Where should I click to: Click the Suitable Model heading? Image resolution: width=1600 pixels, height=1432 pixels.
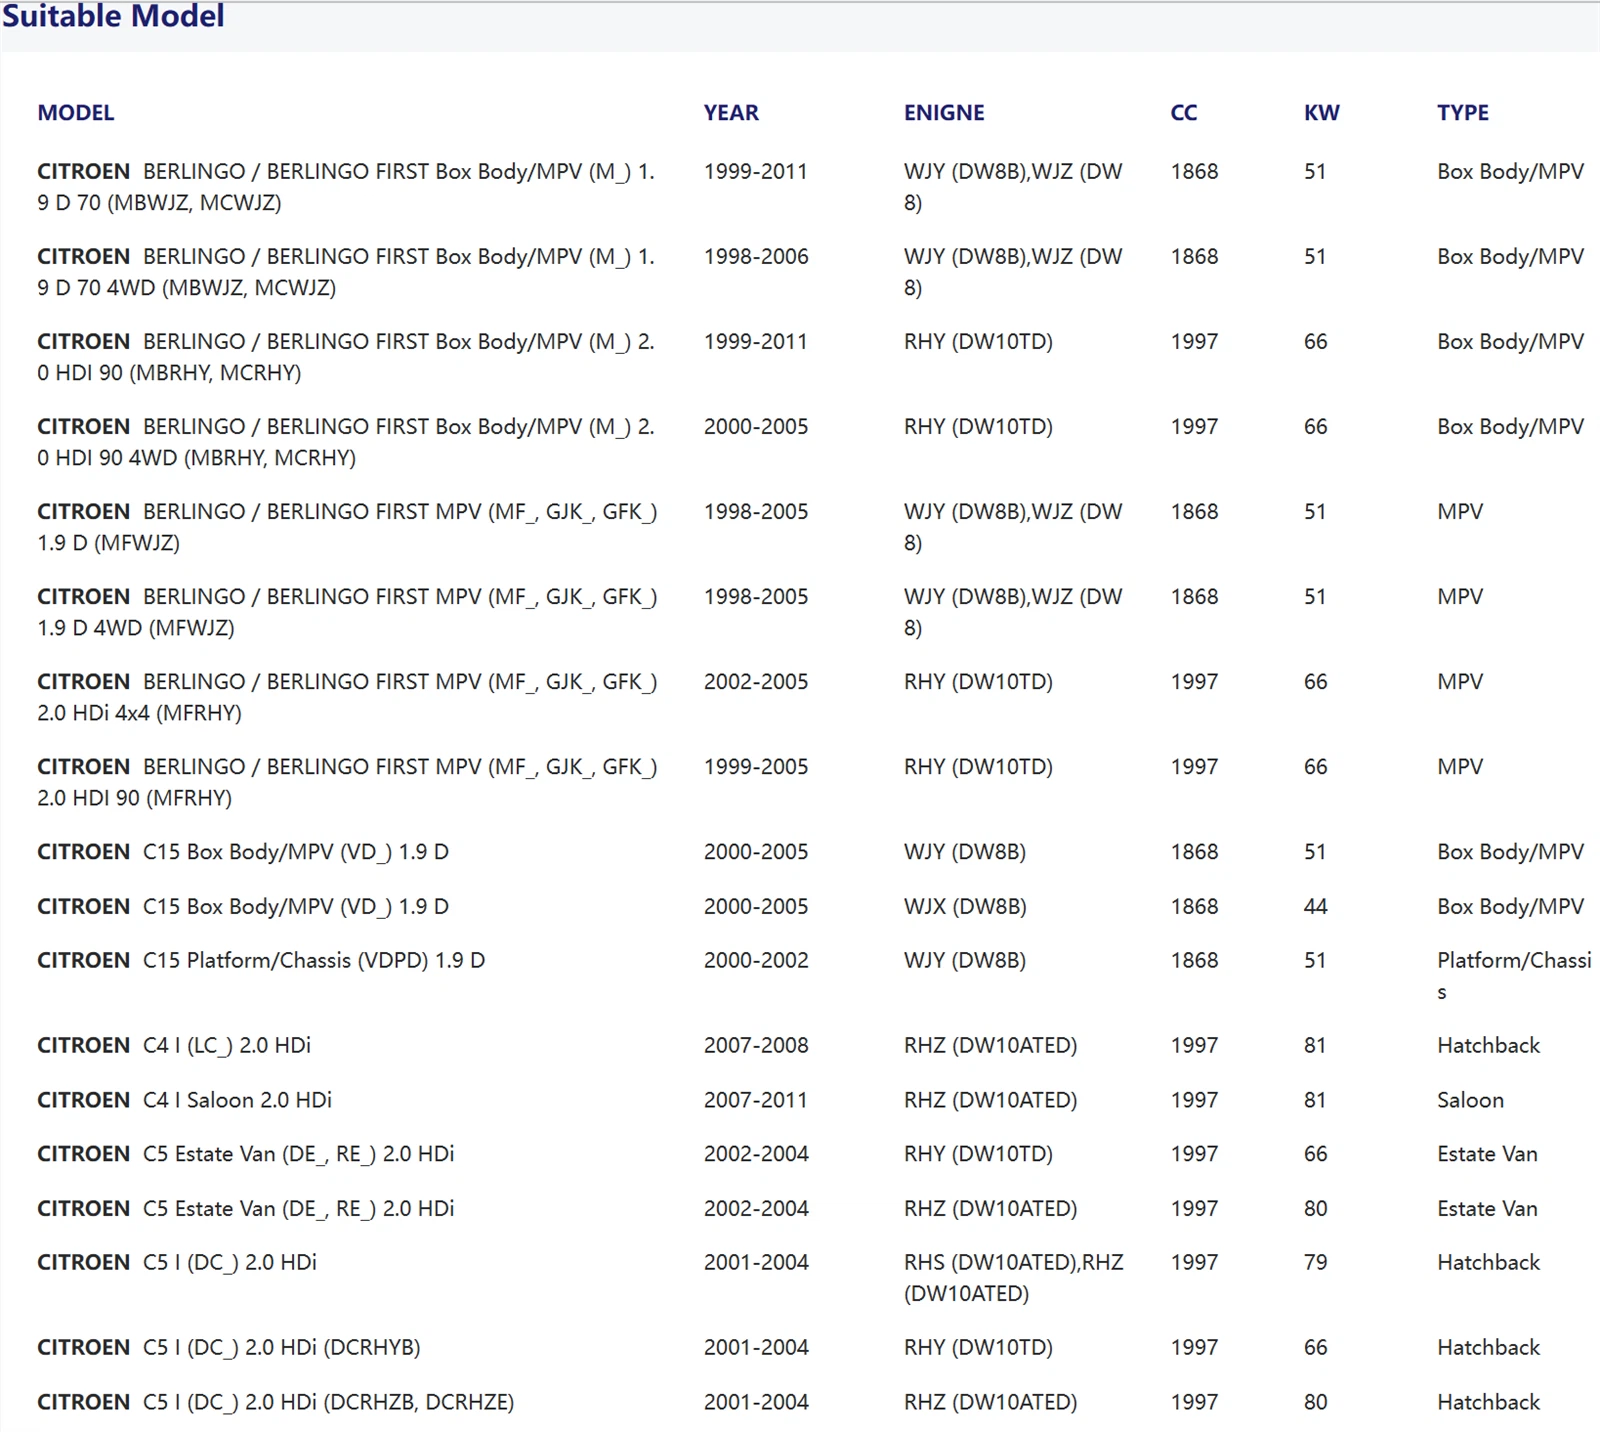click(113, 16)
